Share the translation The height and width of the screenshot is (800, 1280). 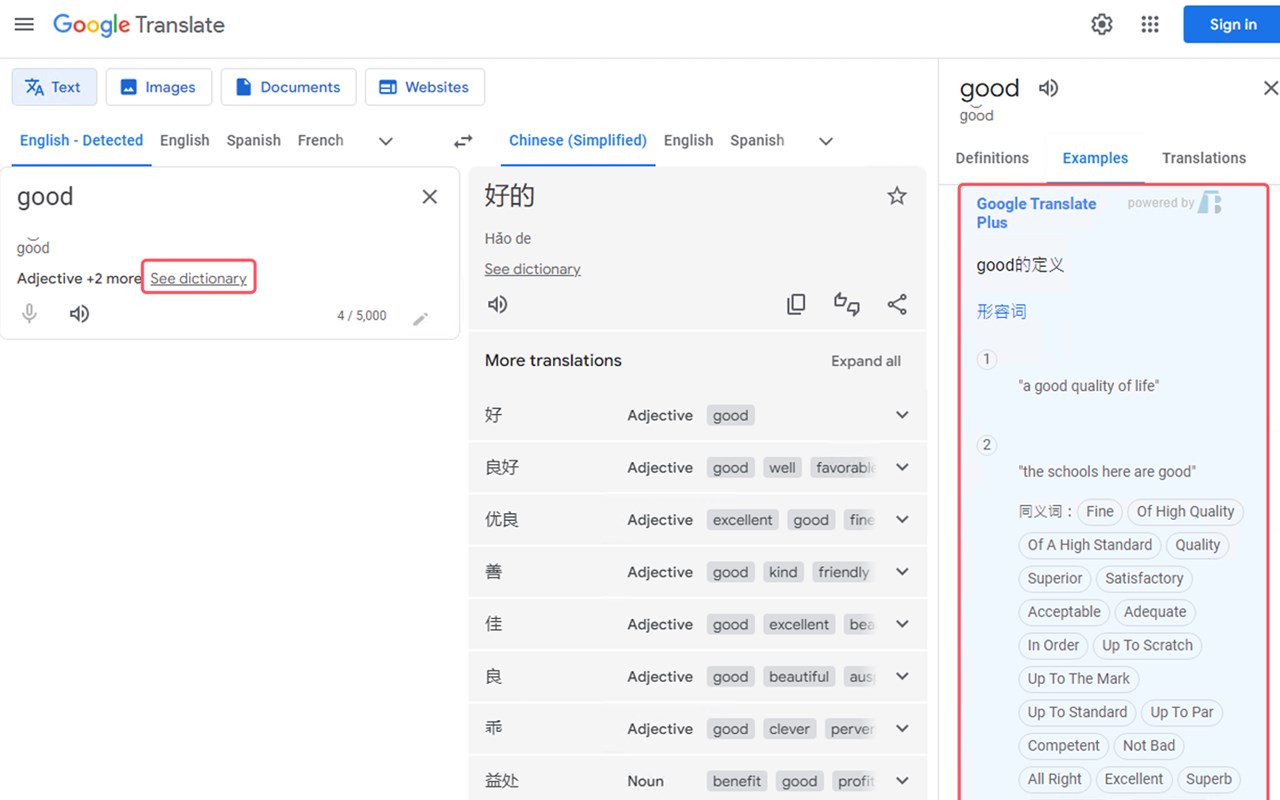897,304
